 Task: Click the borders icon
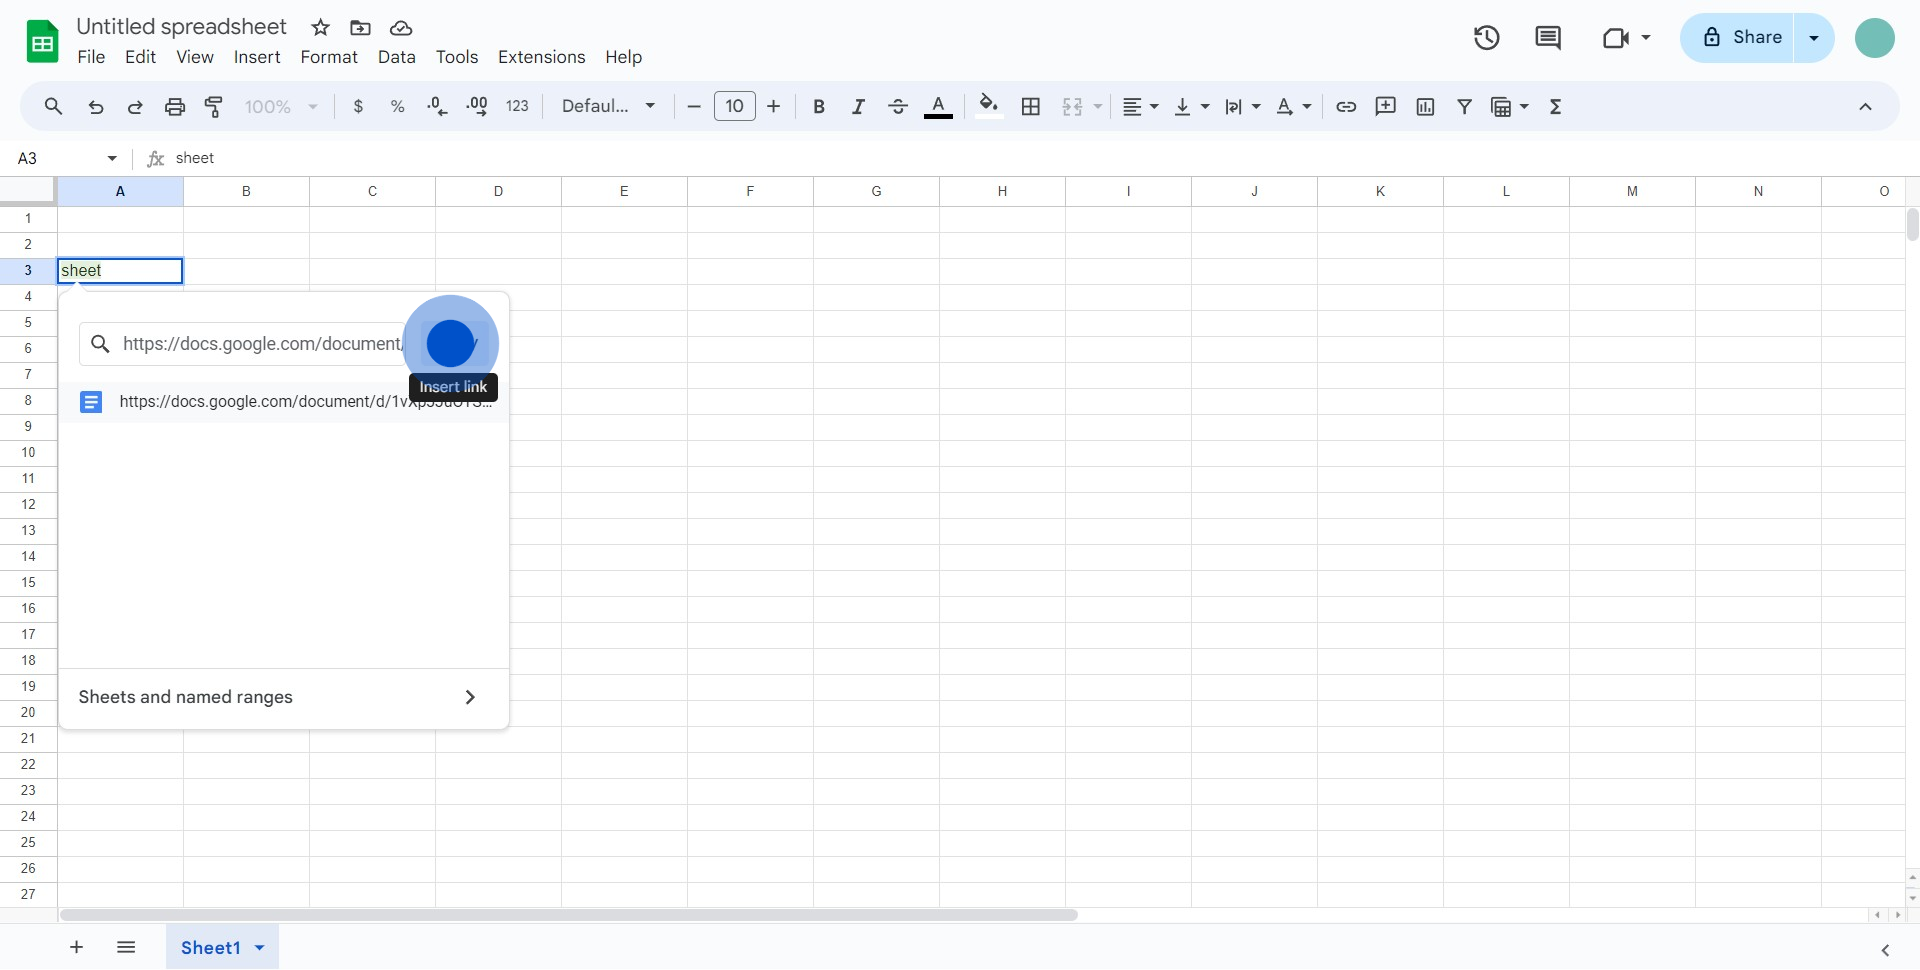(x=1031, y=107)
